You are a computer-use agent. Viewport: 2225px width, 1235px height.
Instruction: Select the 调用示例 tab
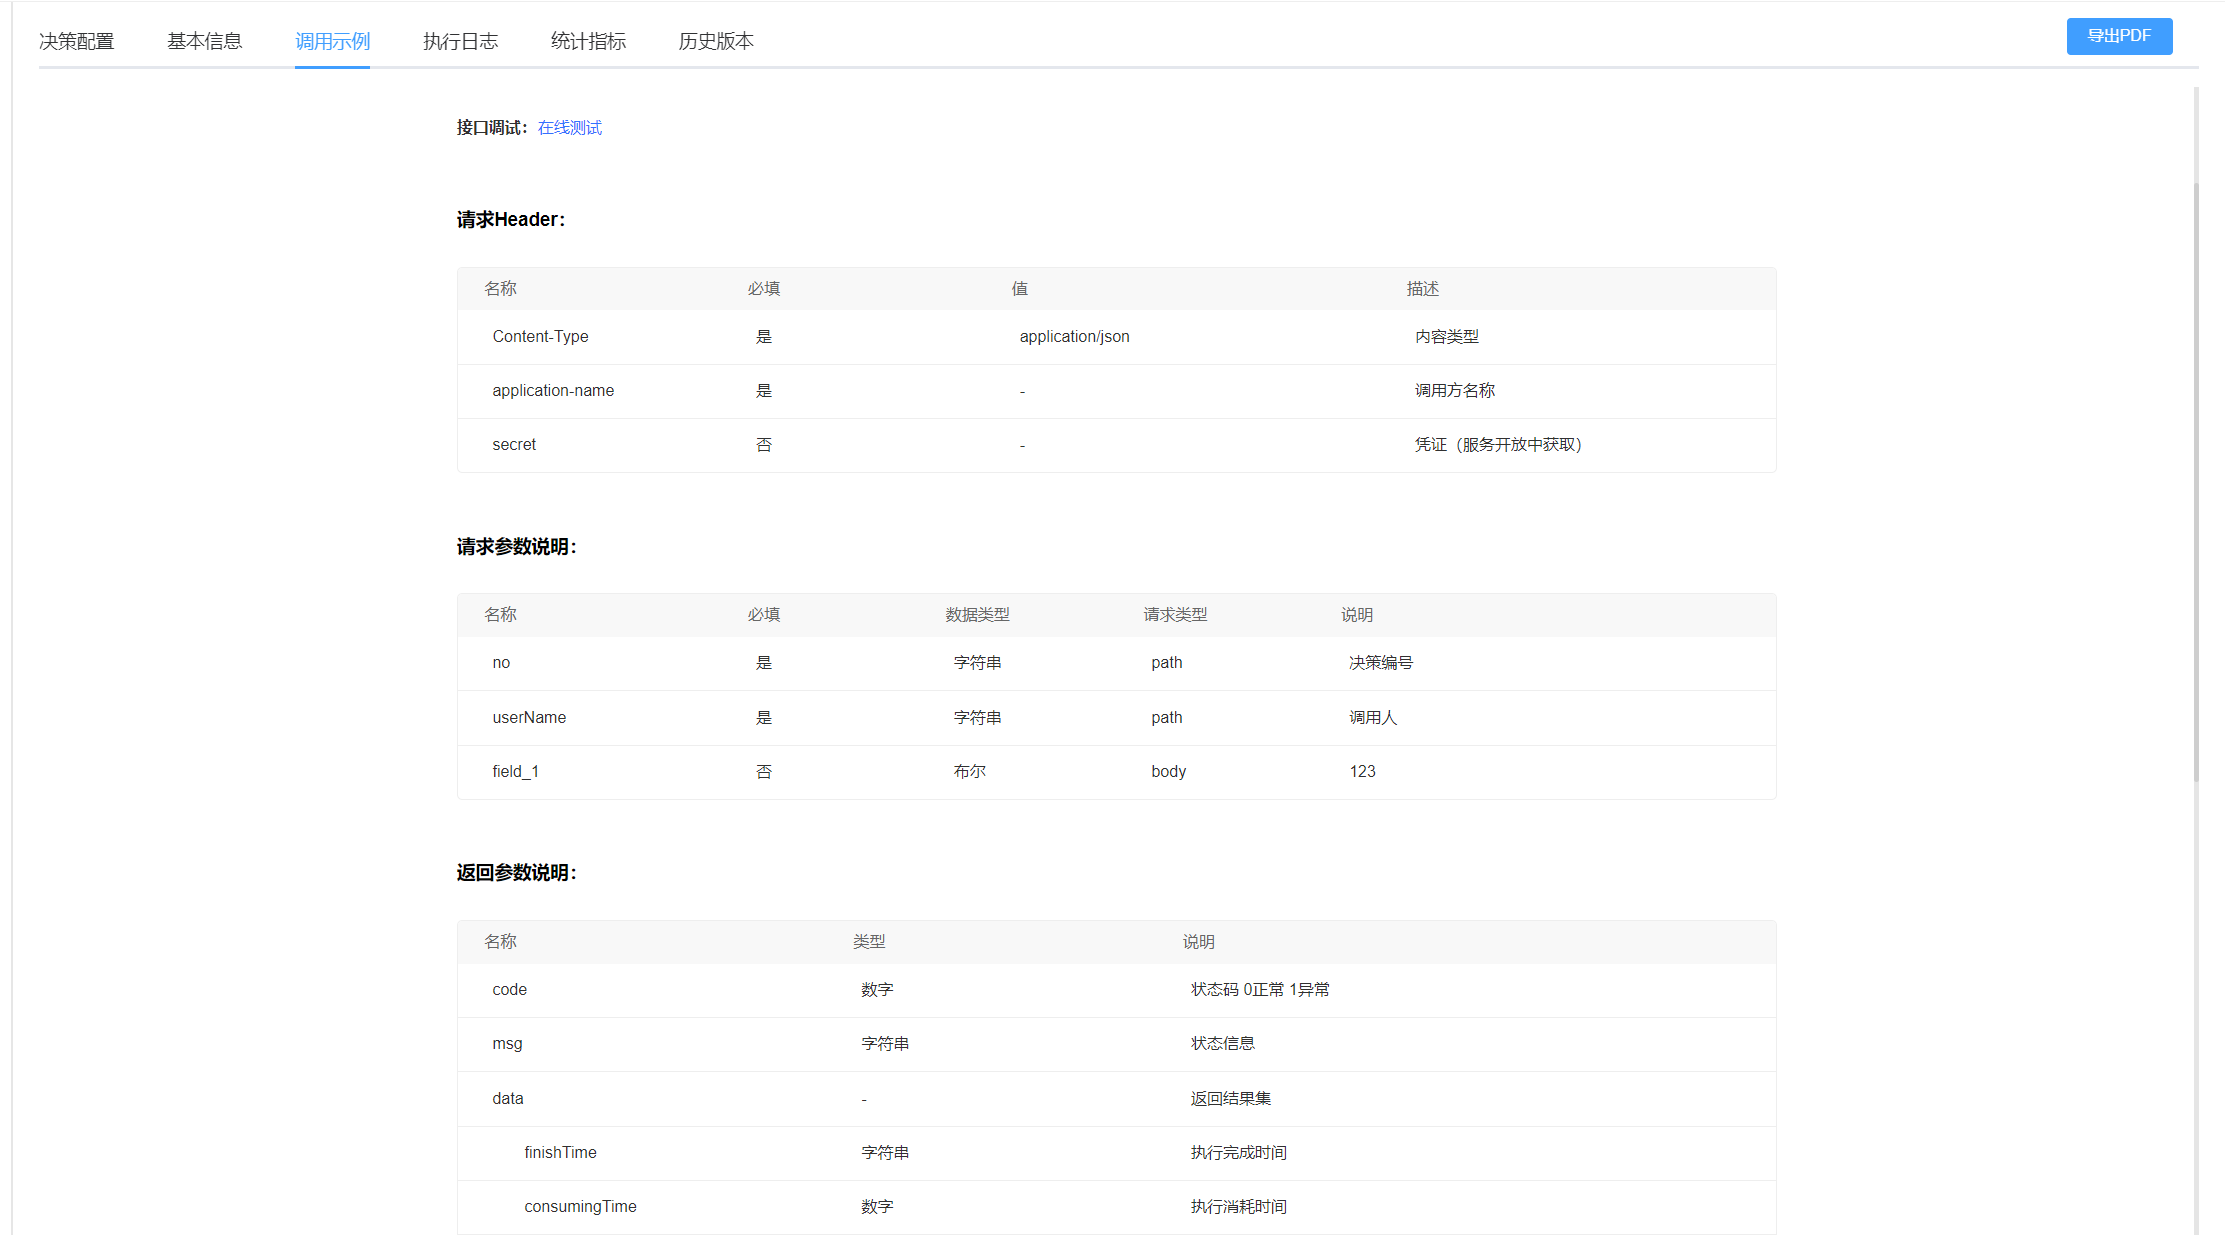coord(332,41)
